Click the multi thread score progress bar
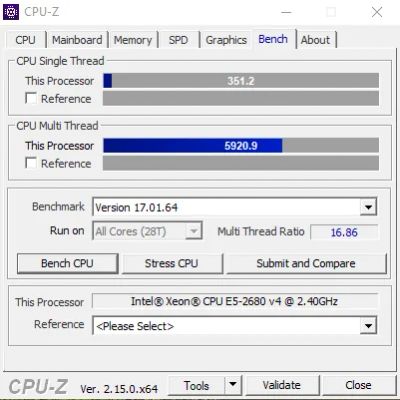 [241, 146]
